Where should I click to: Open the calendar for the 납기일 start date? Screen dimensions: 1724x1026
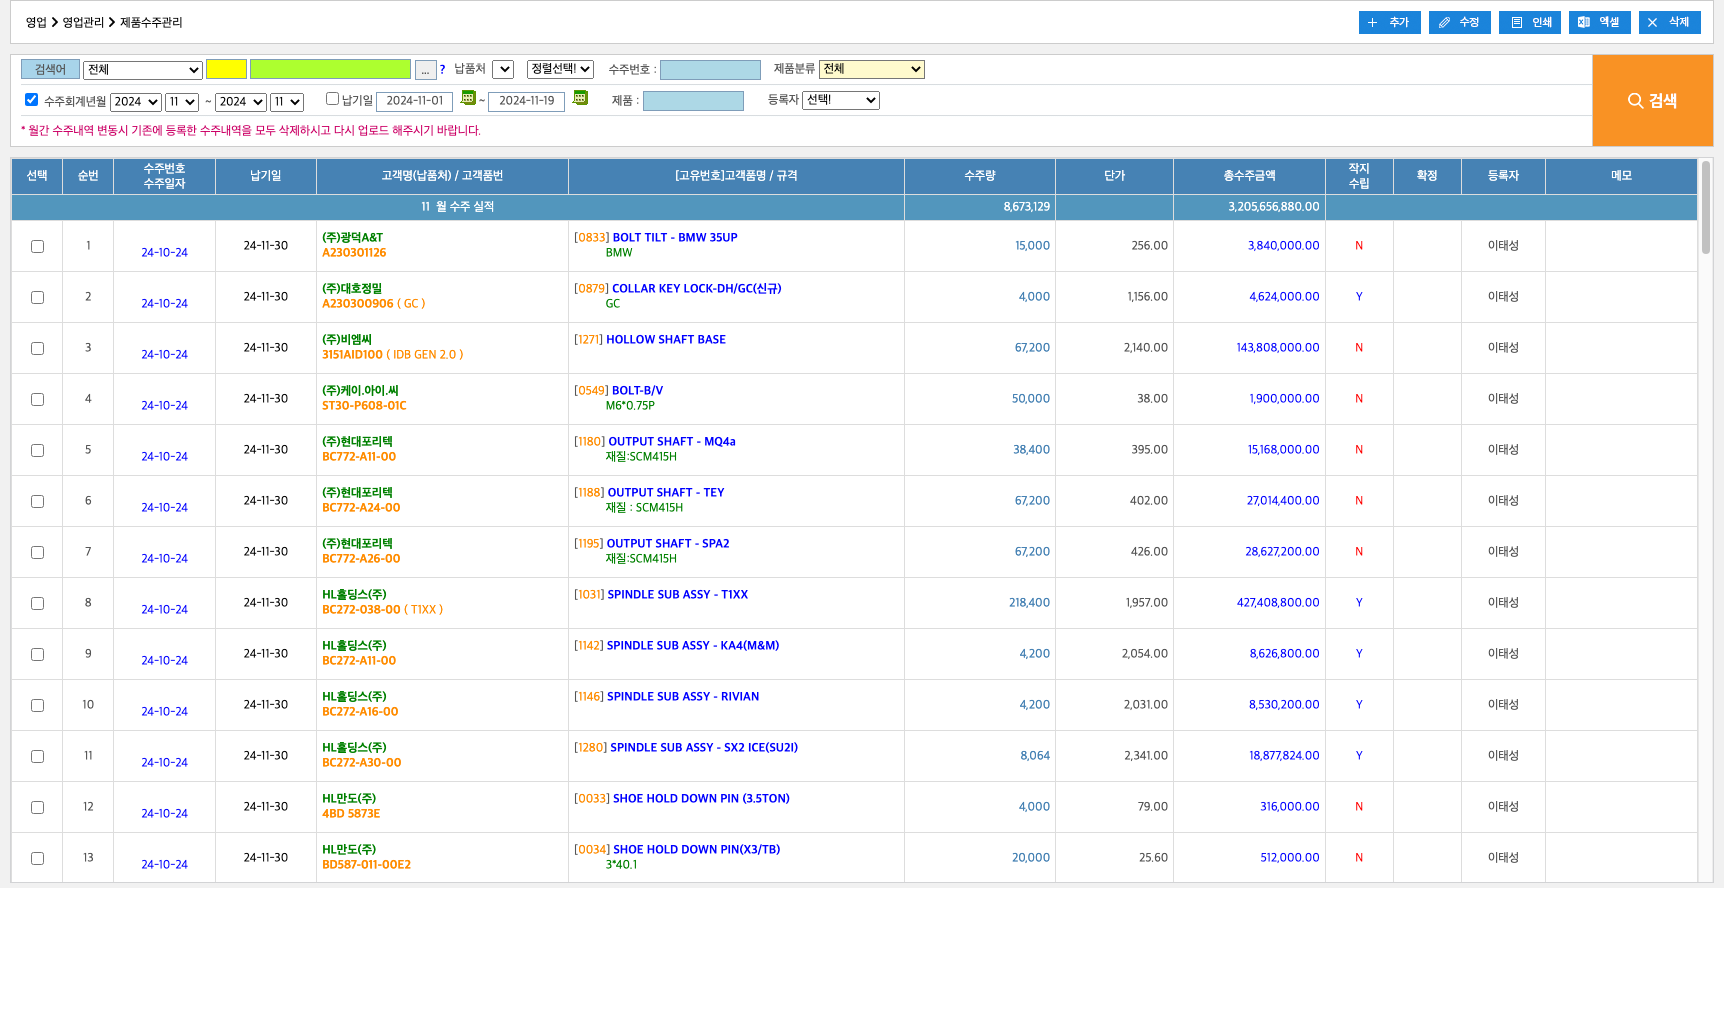[467, 99]
